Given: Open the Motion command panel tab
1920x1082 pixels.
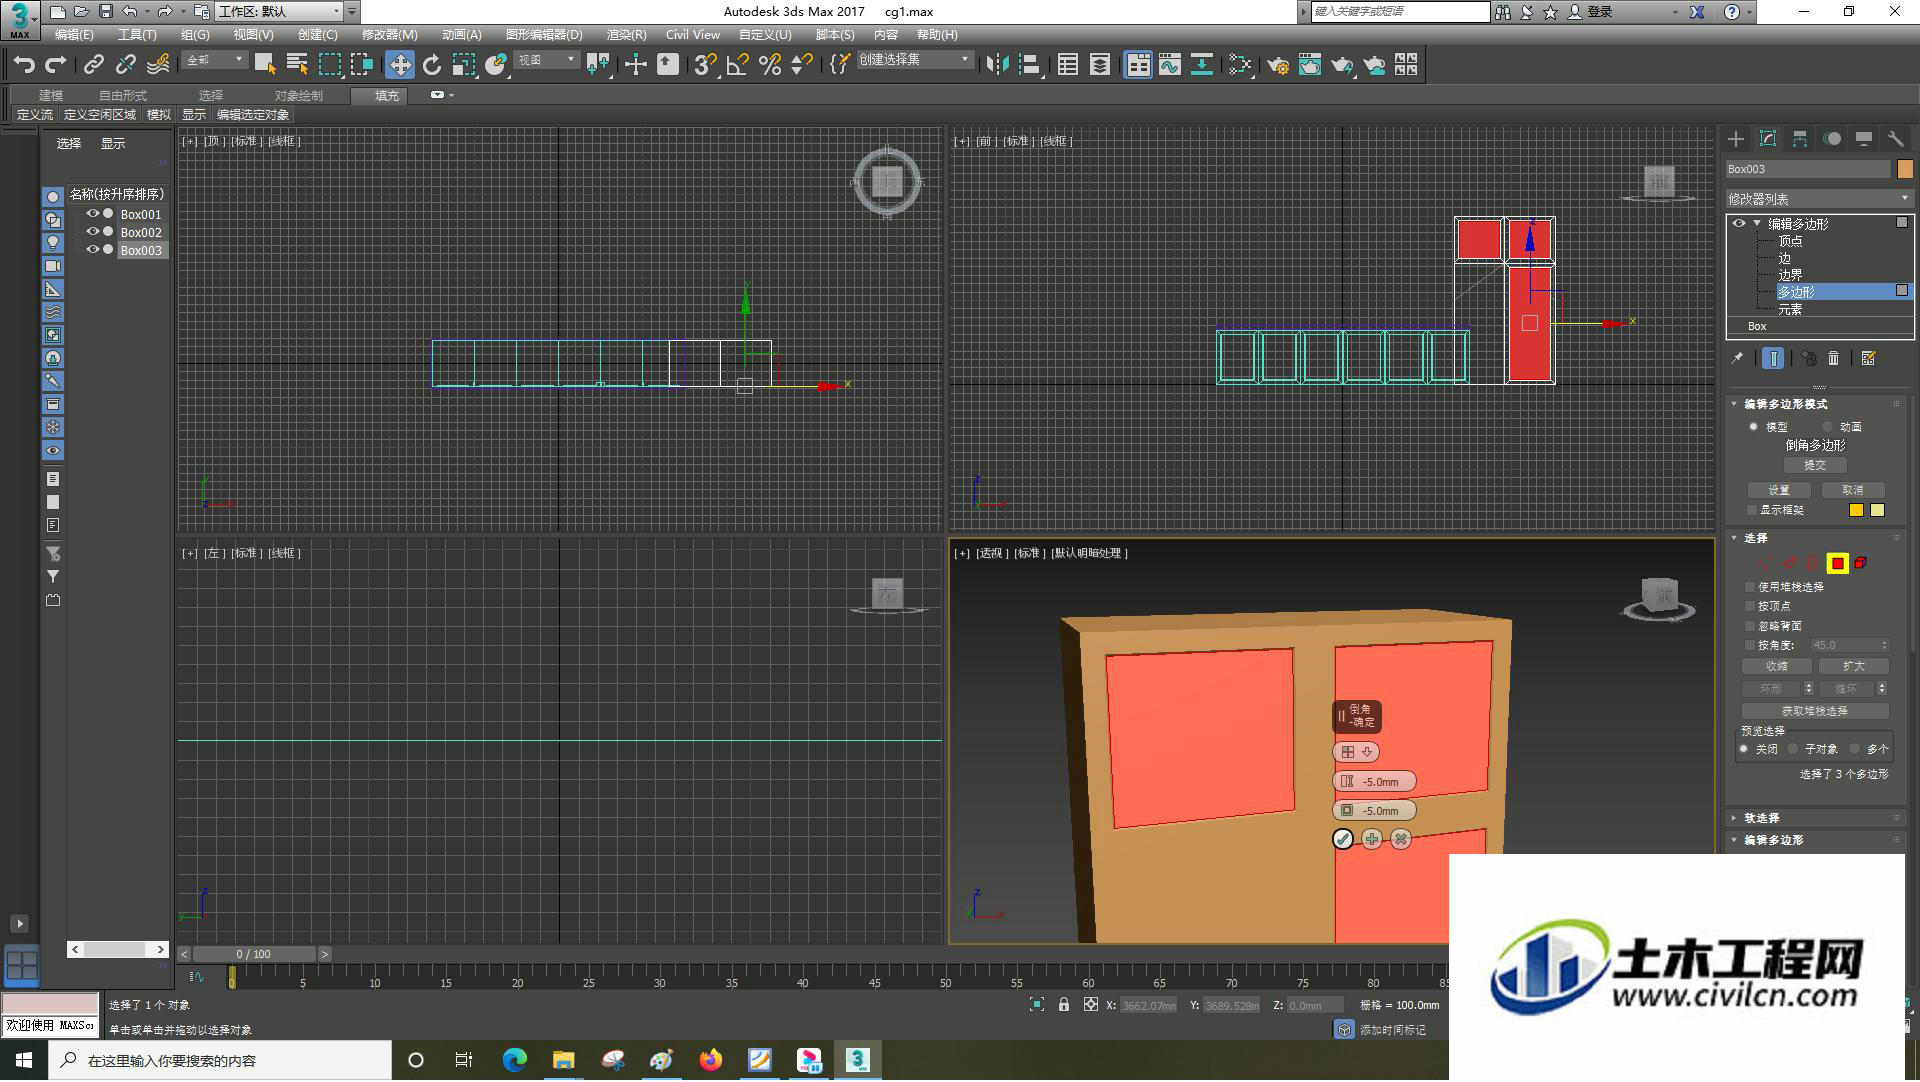Looking at the screenshot, I should click(1832, 139).
